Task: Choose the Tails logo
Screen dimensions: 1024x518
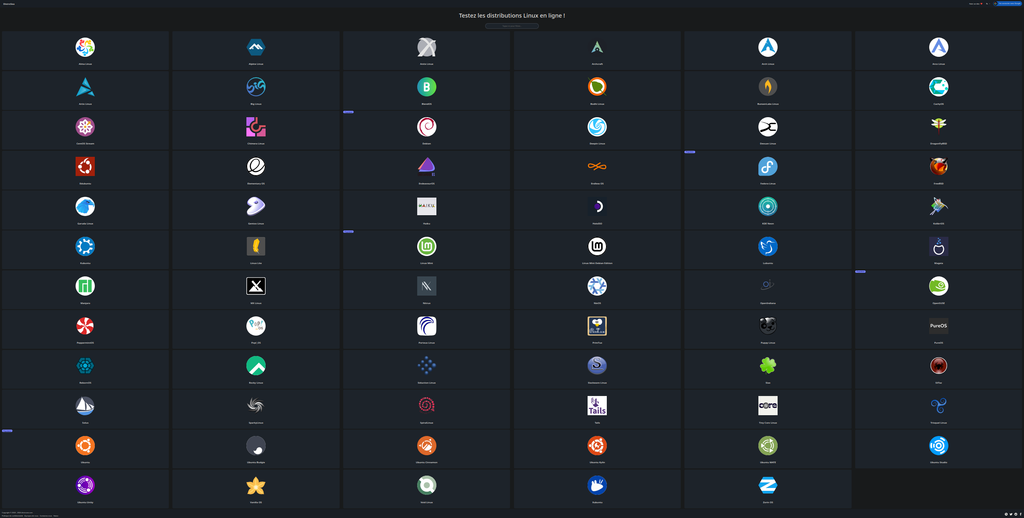Action: (597, 405)
